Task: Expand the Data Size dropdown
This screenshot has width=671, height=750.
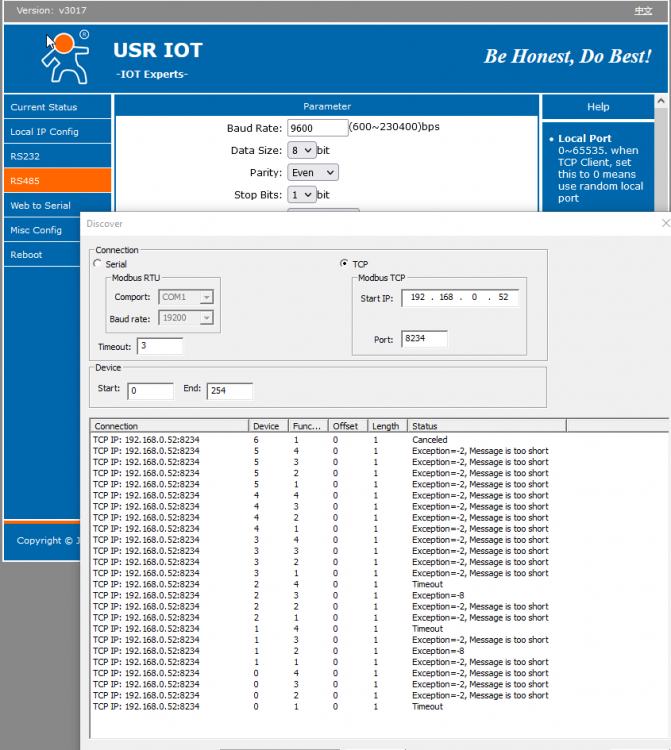Action: tap(301, 150)
